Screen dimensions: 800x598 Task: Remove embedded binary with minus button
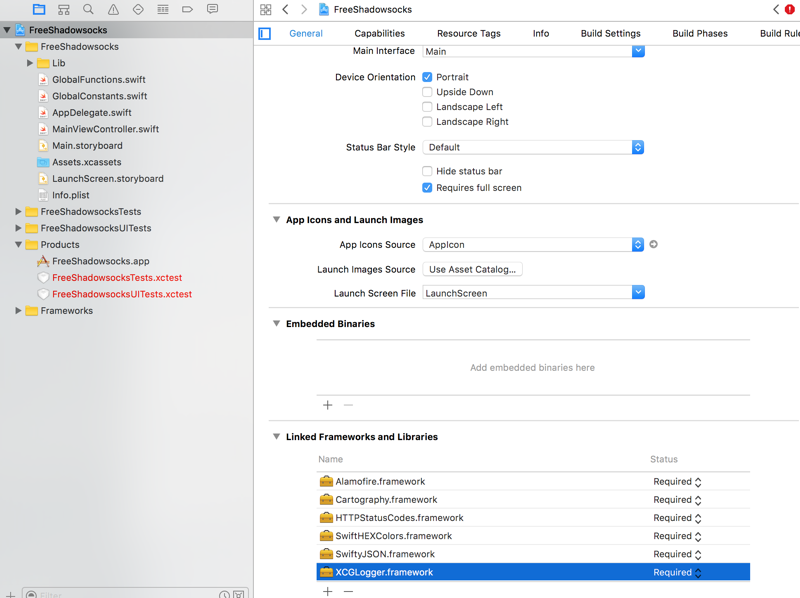pyautogui.click(x=348, y=405)
